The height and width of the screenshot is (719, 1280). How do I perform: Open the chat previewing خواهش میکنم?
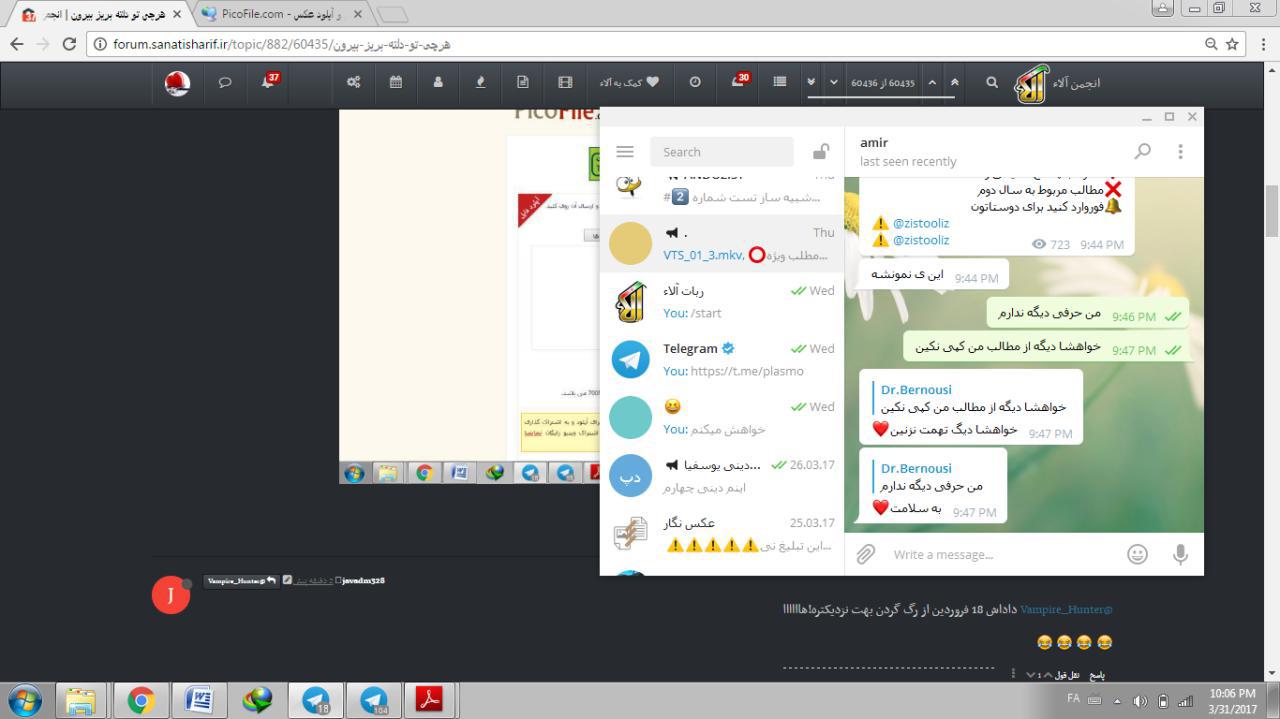(x=722, y=418)
